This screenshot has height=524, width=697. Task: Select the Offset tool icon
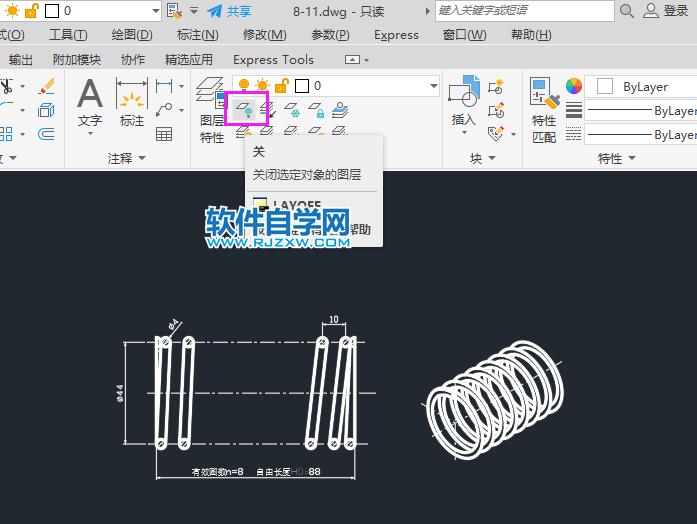tap(46, 134)
